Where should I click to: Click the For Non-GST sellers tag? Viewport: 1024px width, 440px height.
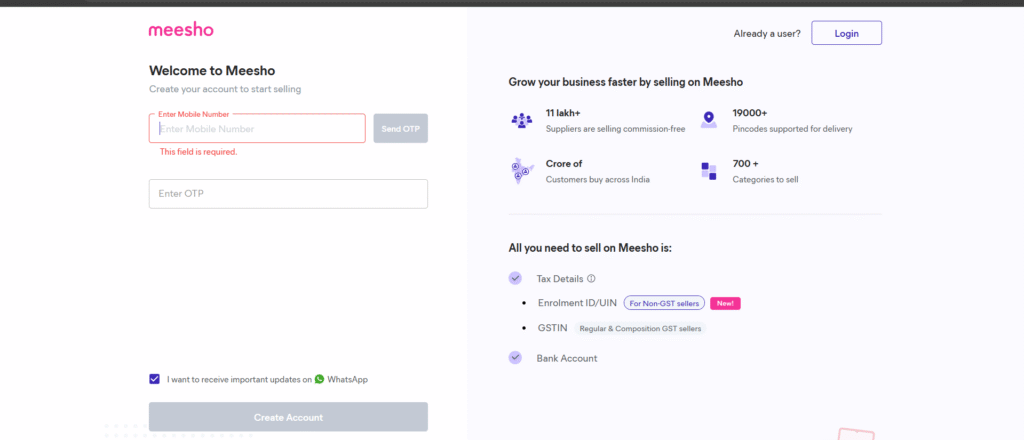(664, 303)
